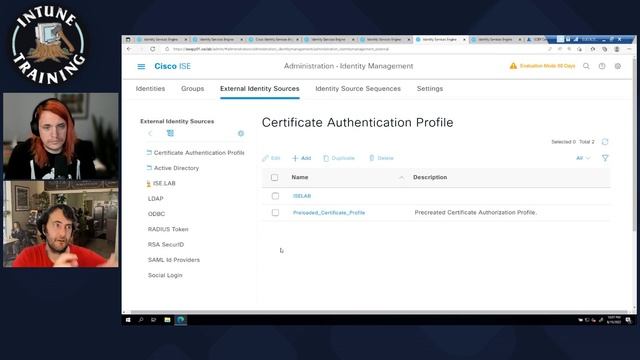Open the Windows taskbar search icon
640x360 pixels.
click(141, 320)
